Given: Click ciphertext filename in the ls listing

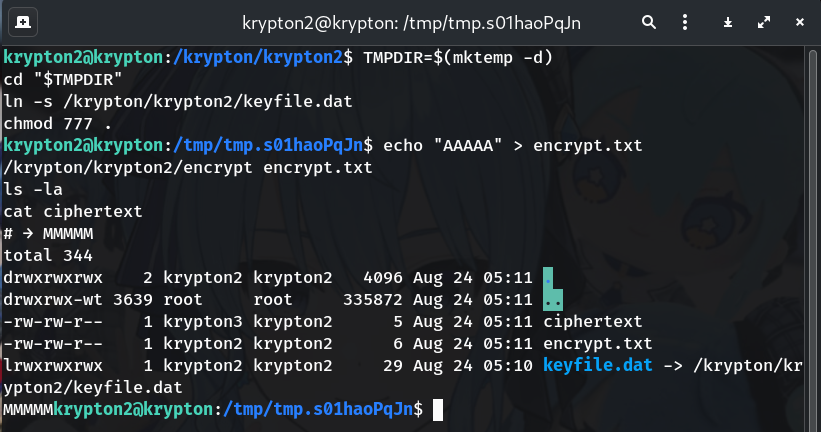Looking at the screenshot, I should point(592,321).
